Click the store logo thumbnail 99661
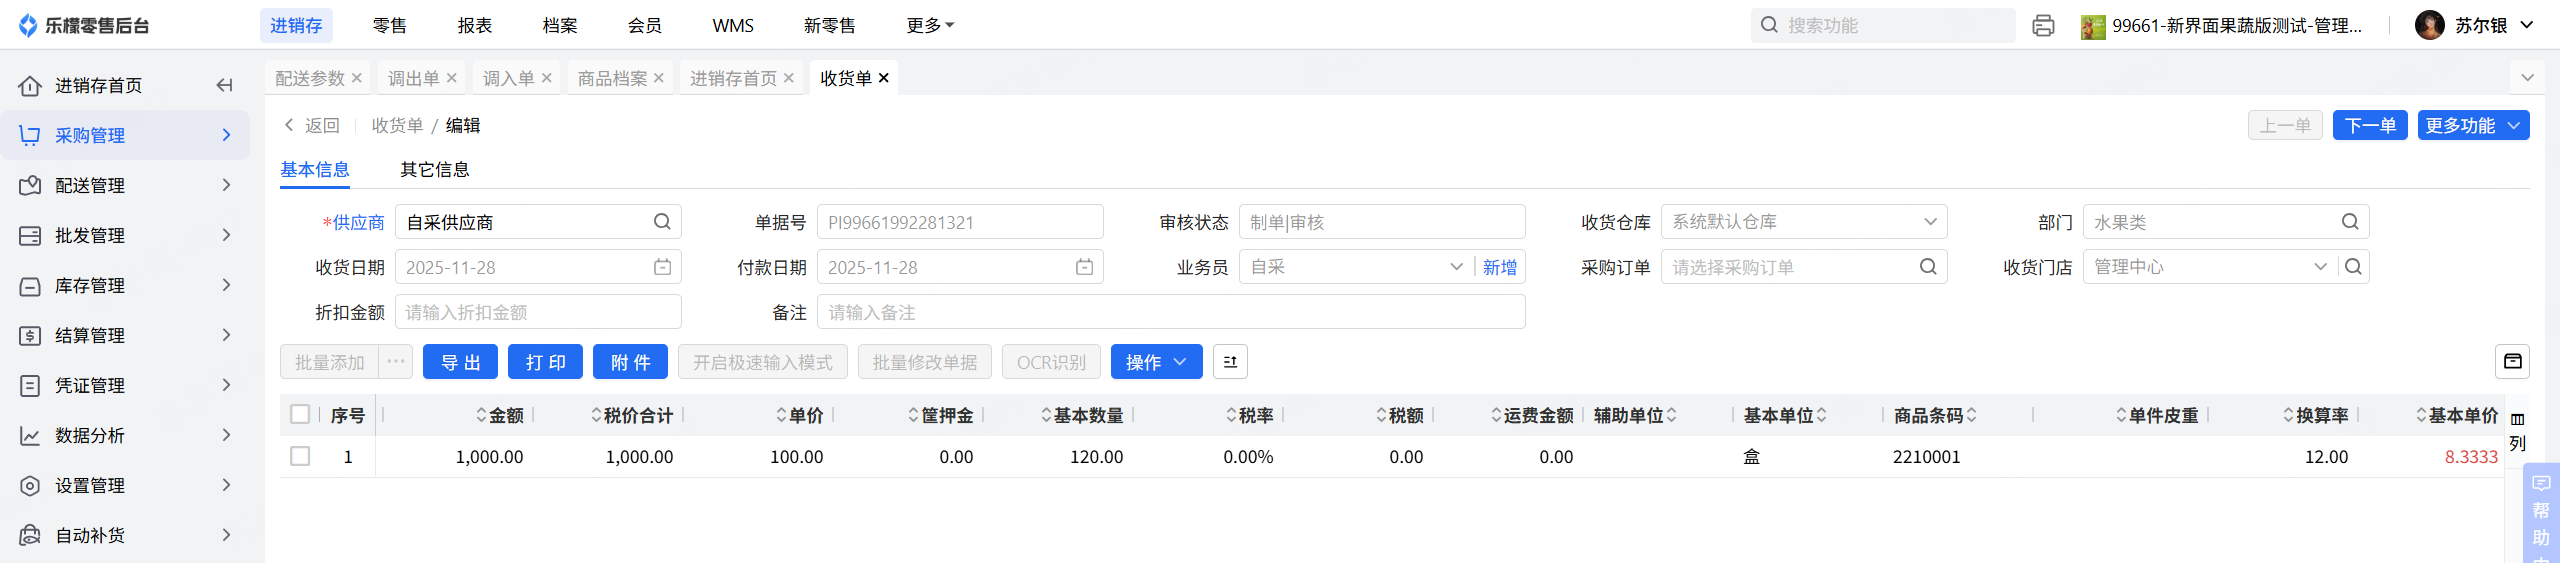This screenshot has width=2560, height=563. click(x=2092, y=26)
